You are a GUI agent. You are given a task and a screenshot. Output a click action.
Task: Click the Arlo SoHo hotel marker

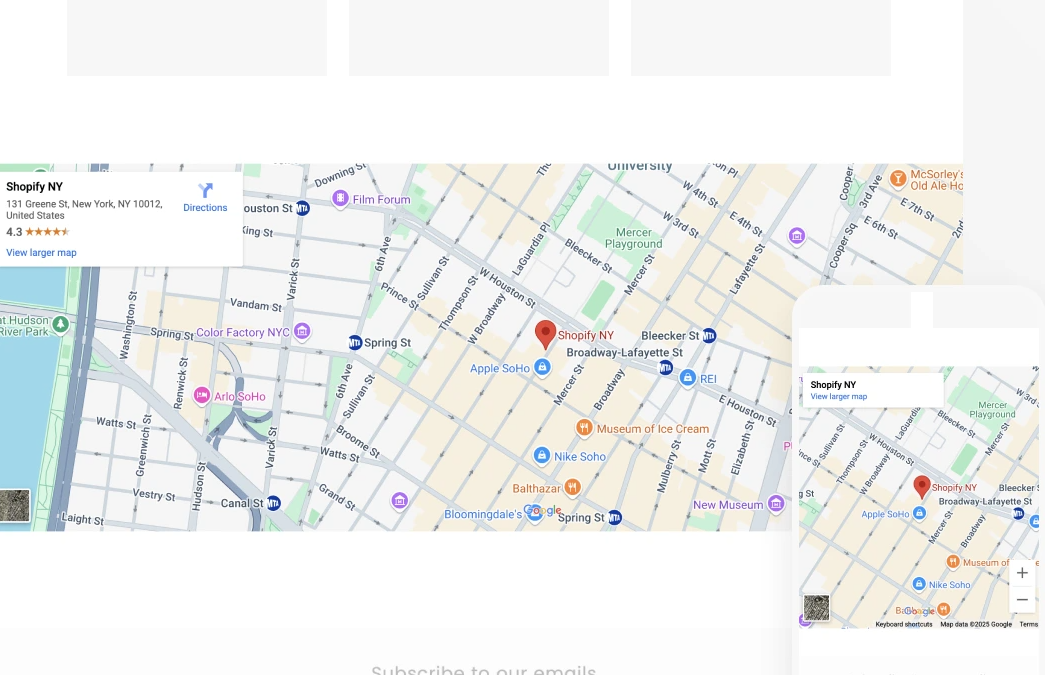tap(201, 396)
